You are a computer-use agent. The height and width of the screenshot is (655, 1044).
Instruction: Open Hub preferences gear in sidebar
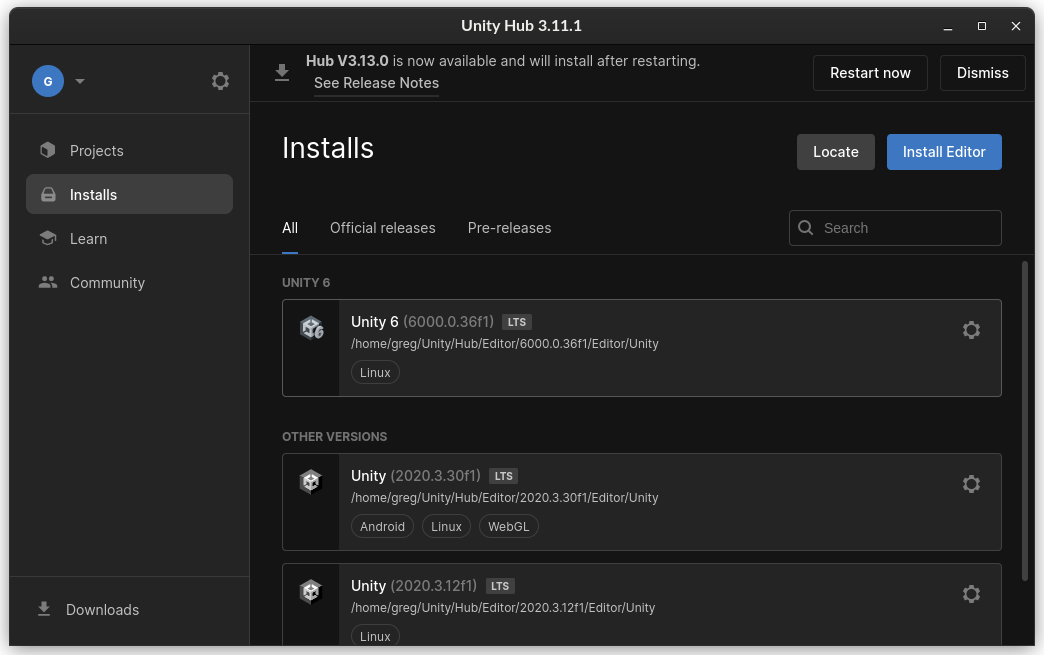[x=220, y=81]
